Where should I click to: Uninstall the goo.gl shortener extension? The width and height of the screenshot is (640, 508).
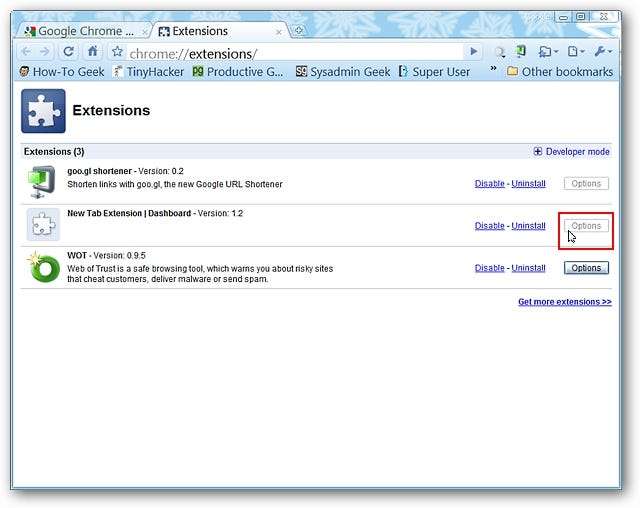pyautogui.click(x=528, y=184)
